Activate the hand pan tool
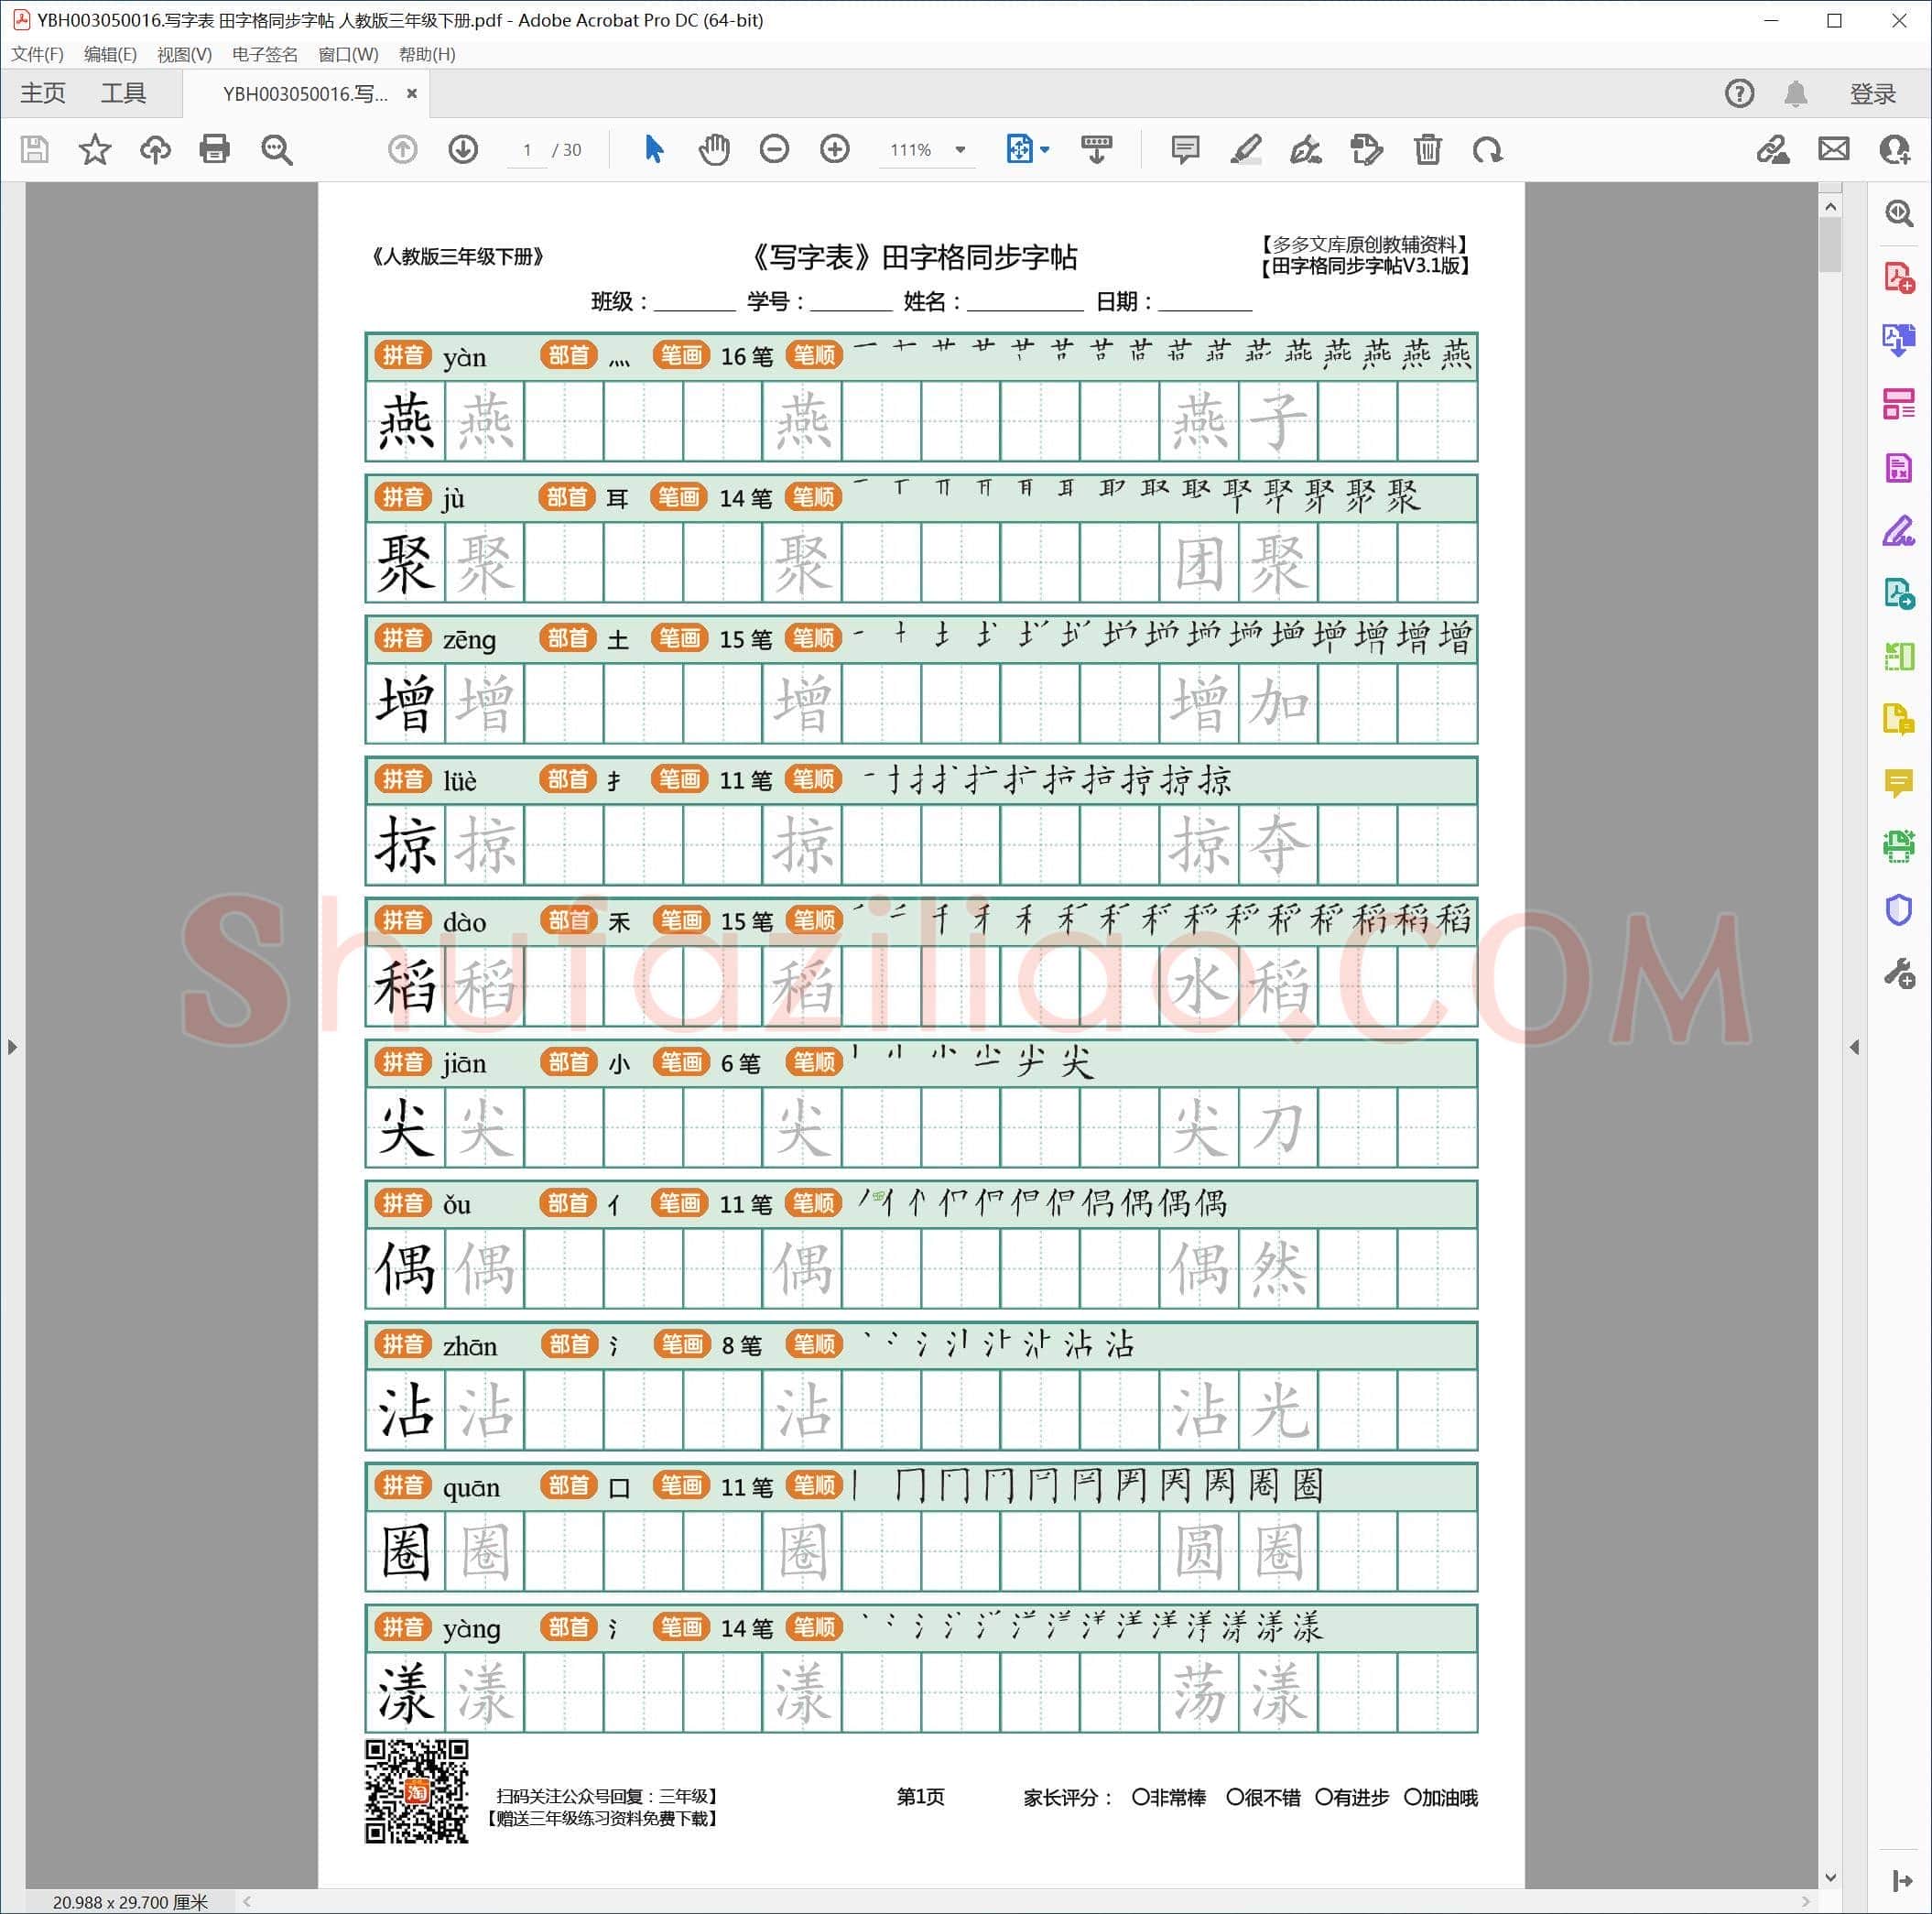1932x1914 pixels. pos(714,150)
